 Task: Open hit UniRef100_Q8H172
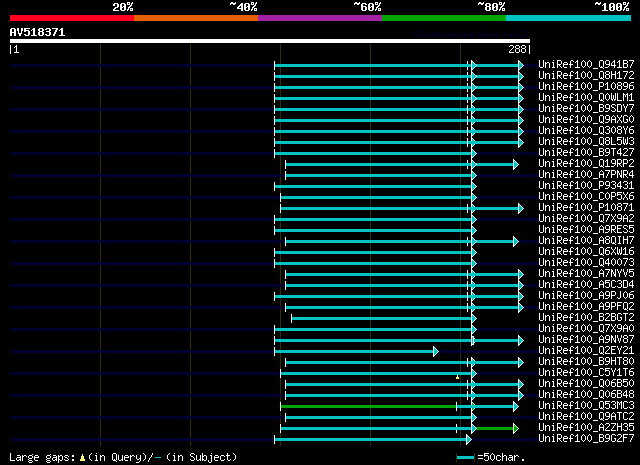tap(586, 76)
